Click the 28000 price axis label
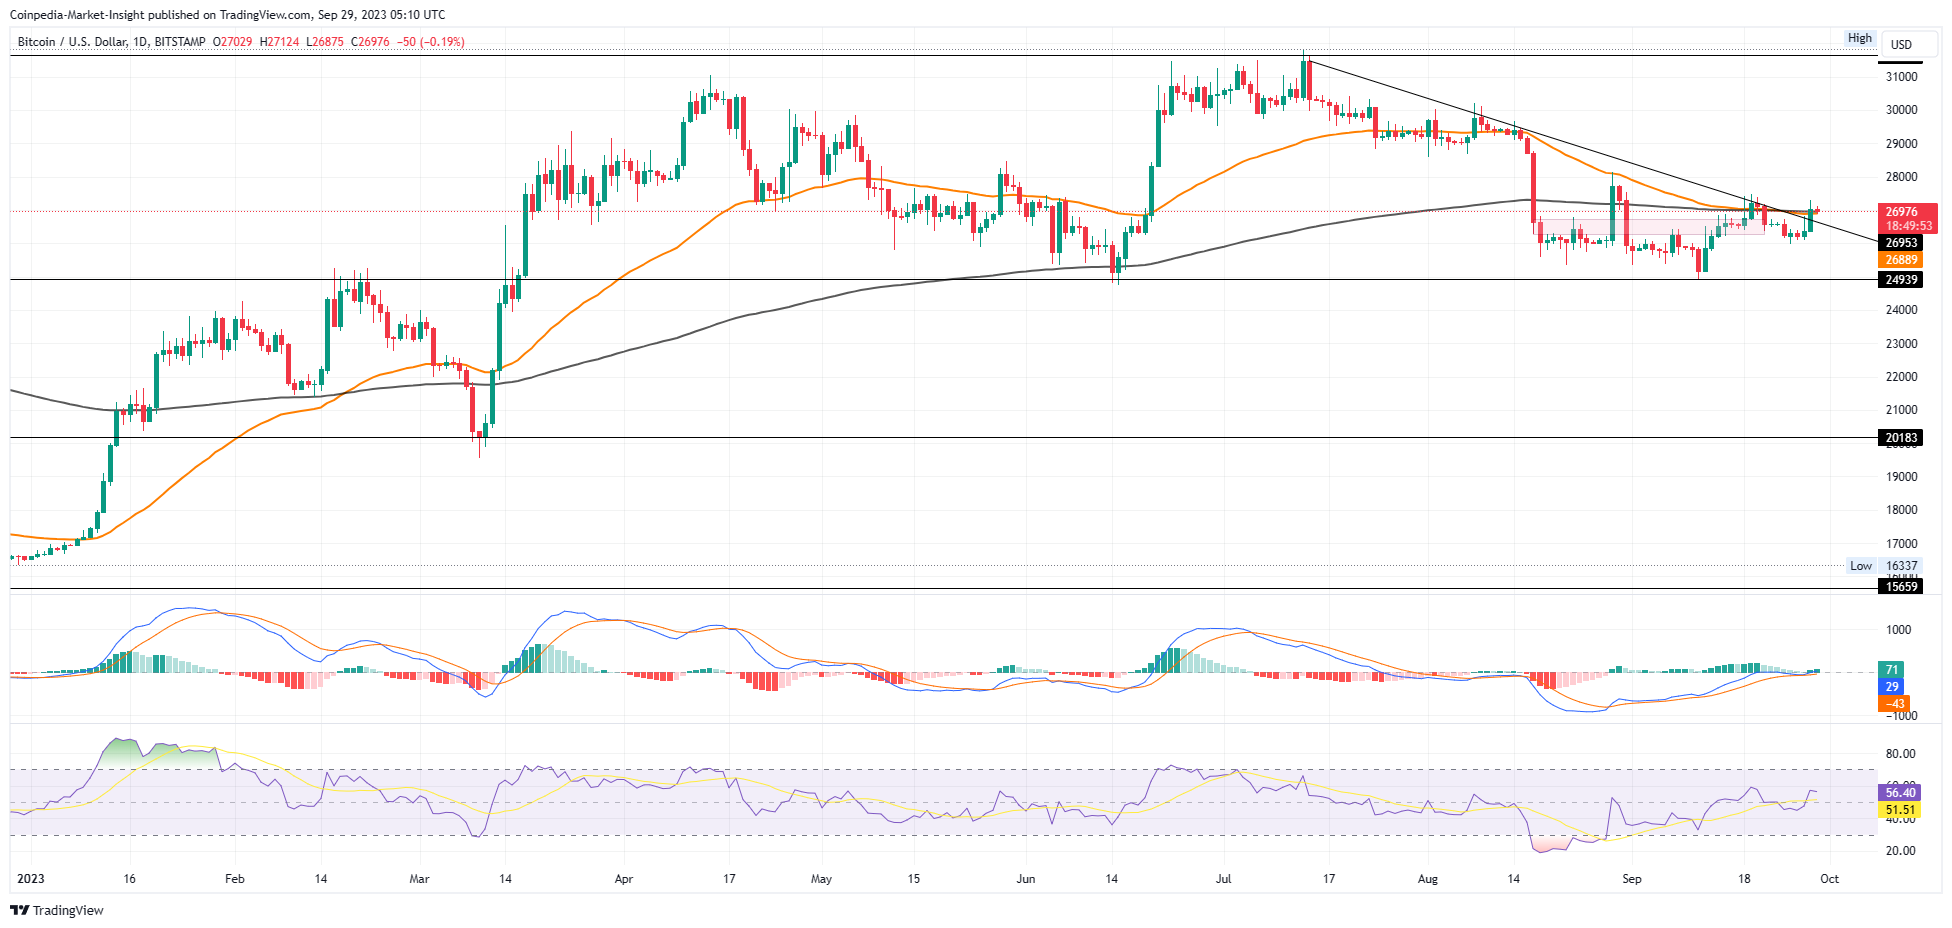1952x928 pixels. 1901,177
